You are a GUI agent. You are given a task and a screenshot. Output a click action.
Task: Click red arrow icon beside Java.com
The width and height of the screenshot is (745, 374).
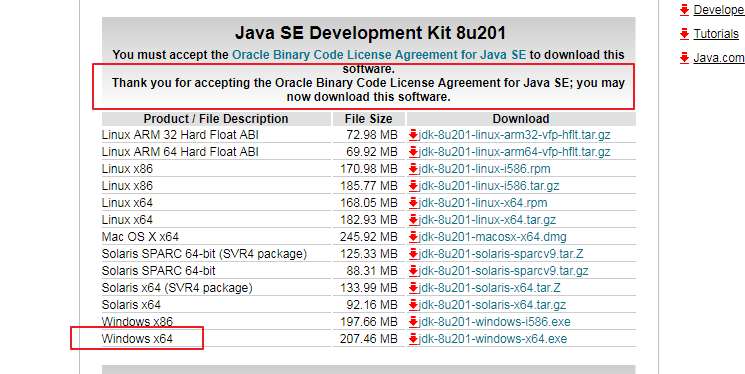tap(684, 58)
